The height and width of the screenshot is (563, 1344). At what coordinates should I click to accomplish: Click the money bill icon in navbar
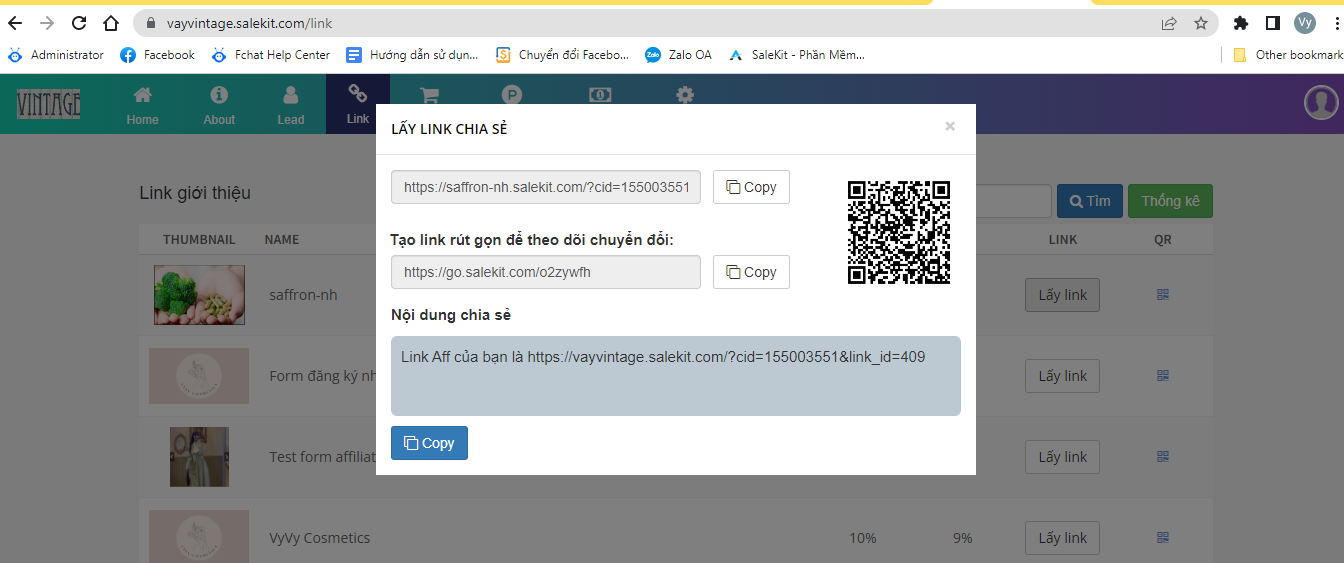click(x=599, y=95)
